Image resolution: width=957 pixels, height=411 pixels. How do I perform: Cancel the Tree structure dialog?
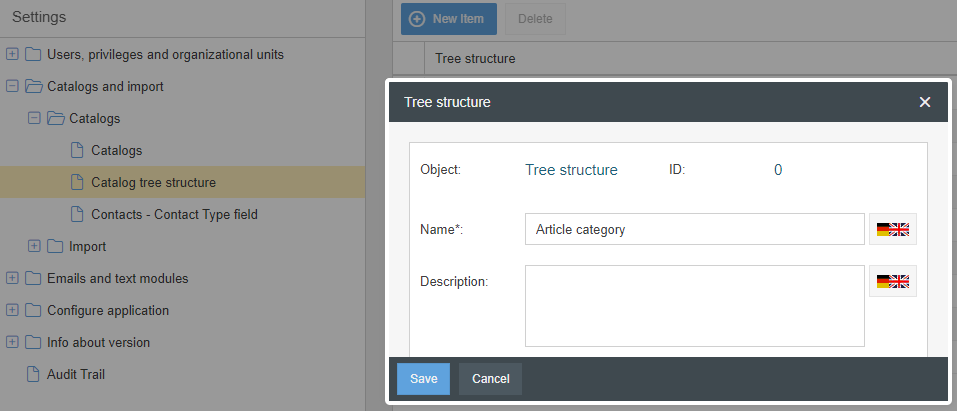click(490, 379)
